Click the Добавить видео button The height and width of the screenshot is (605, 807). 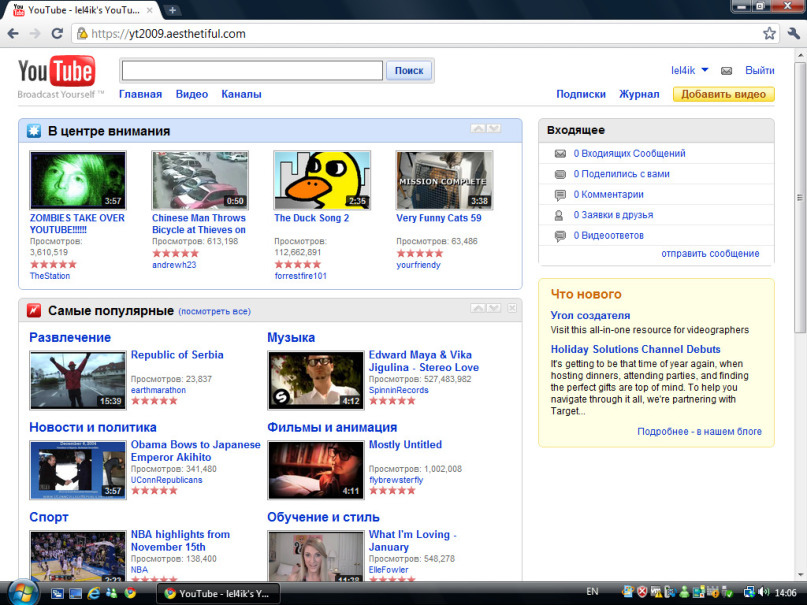click(723, 94)
